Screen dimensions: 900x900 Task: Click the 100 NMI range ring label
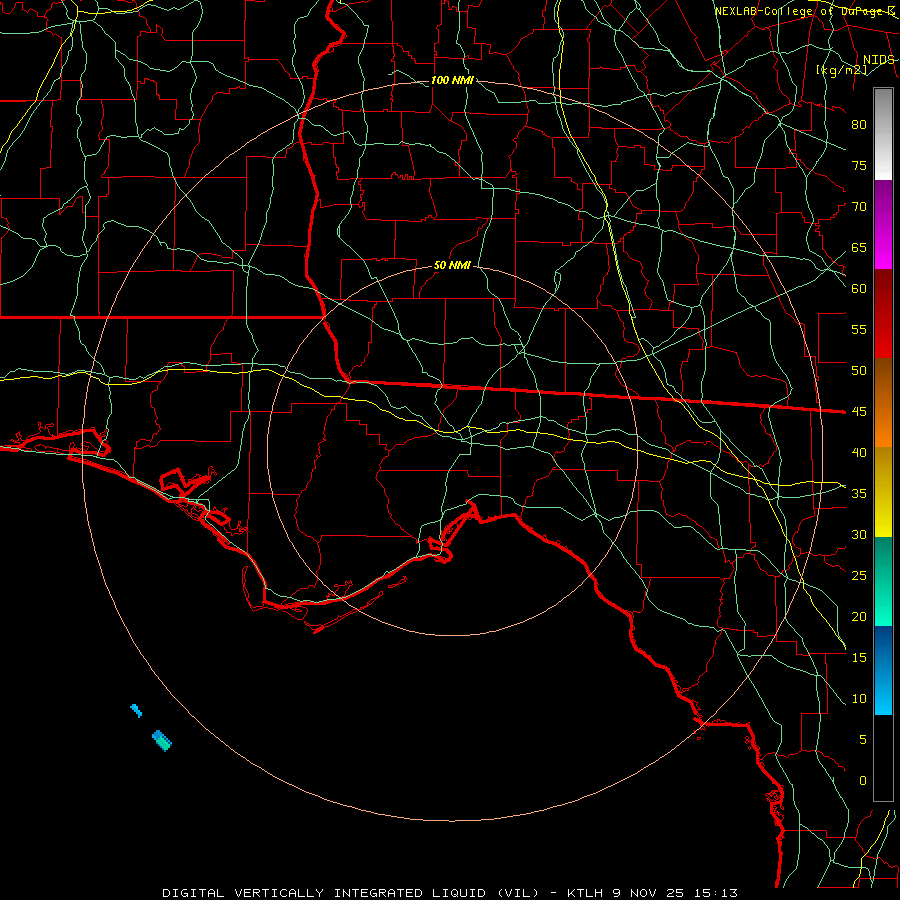[x=452, y=80]
